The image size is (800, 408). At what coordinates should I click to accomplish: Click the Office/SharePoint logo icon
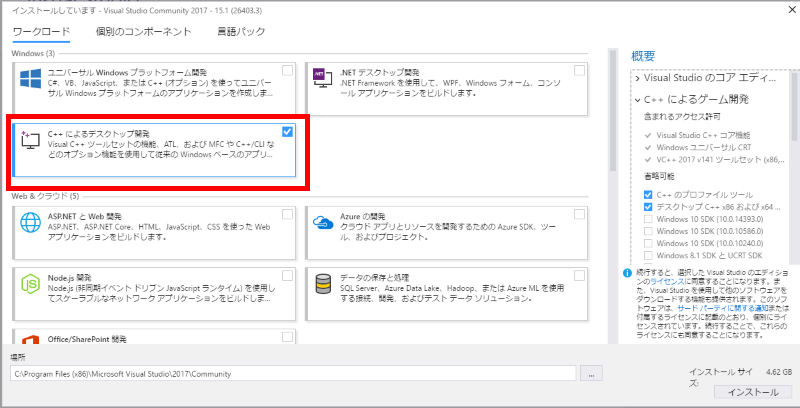[30, 339]
